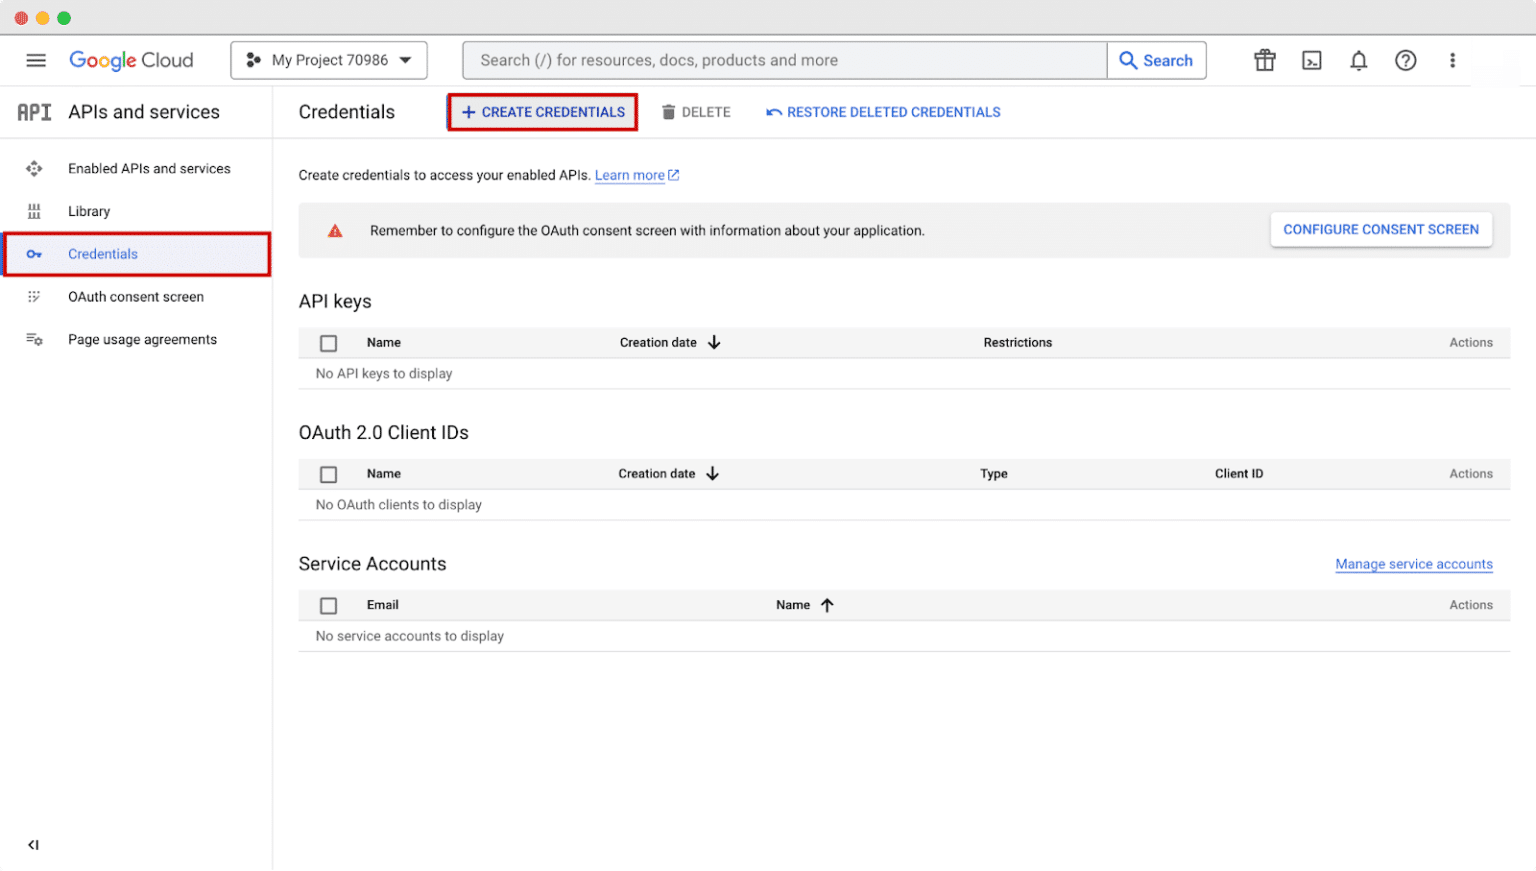
Task: Select the Service Accounts email checkbox
Action: click(x=328, y=604)
